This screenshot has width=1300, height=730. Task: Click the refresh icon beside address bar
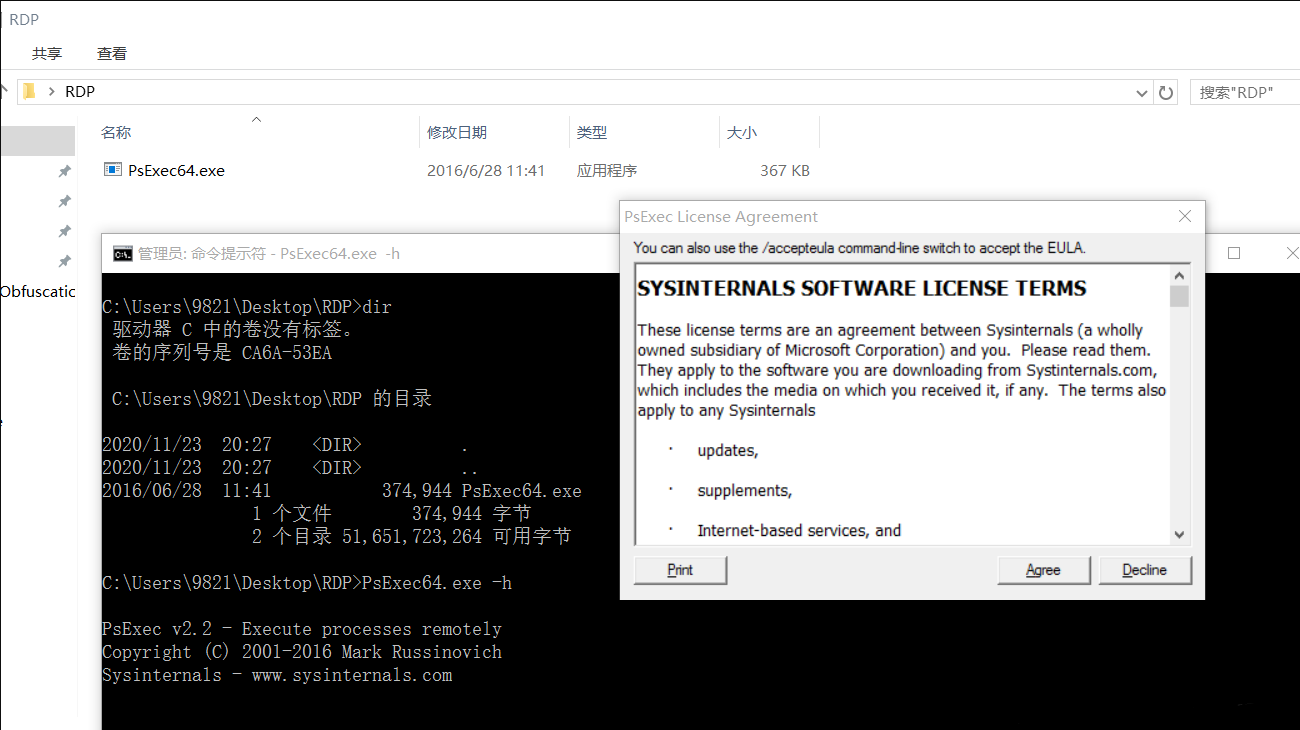(x=1166, y=92)
